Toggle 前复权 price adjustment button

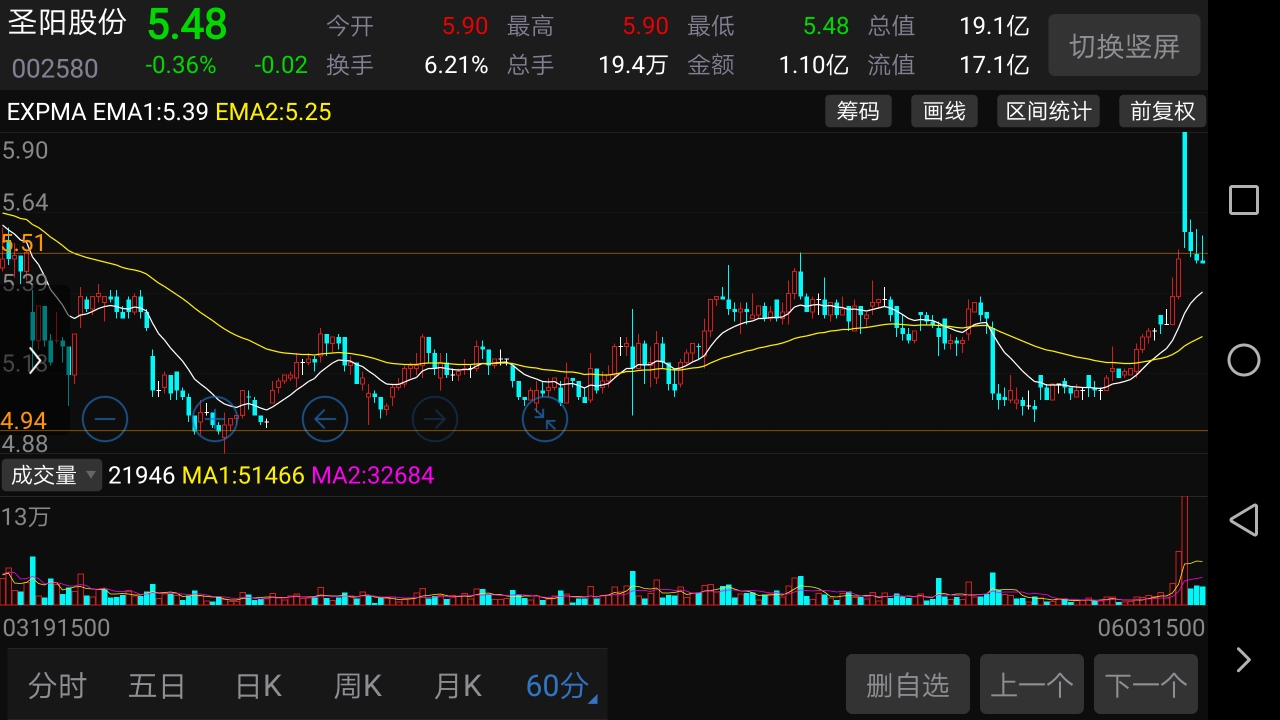click(1163, 111)
